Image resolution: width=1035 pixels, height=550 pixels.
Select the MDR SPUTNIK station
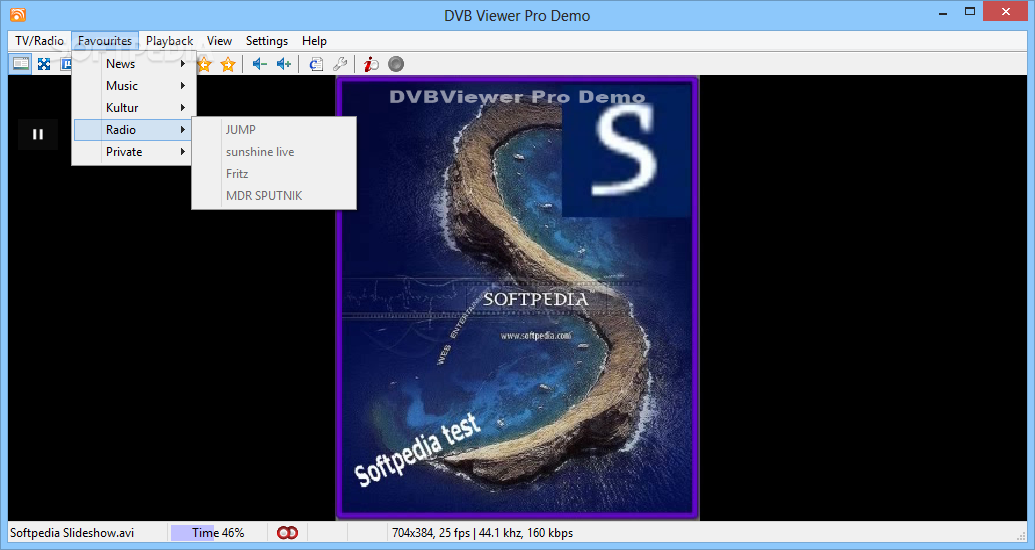[274, 195]
